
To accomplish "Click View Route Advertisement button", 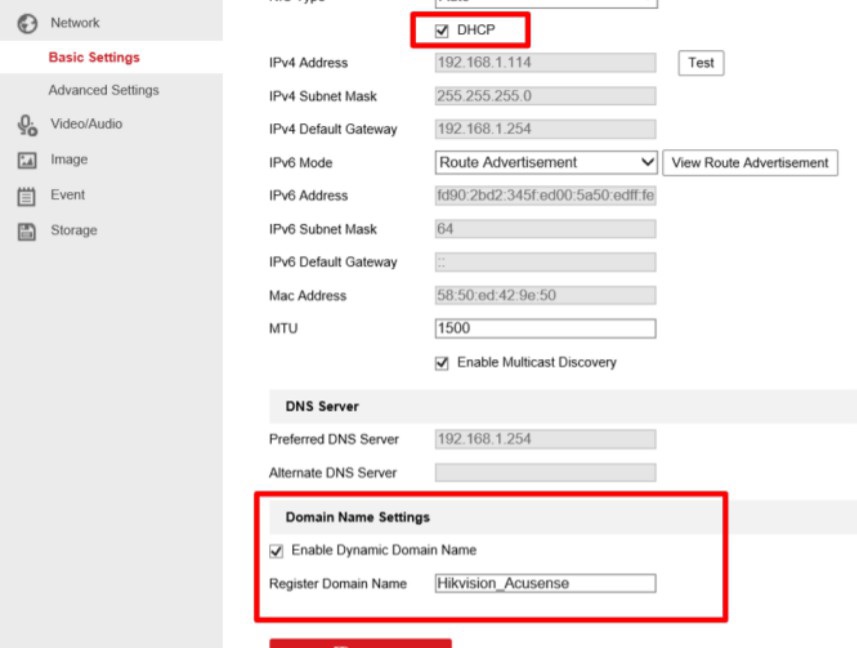I will point(750,163).
